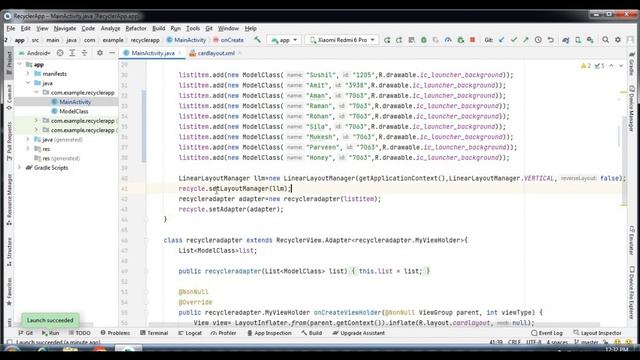Open the File menu
This screenshot has height=360, width=640.
[11, 29]
